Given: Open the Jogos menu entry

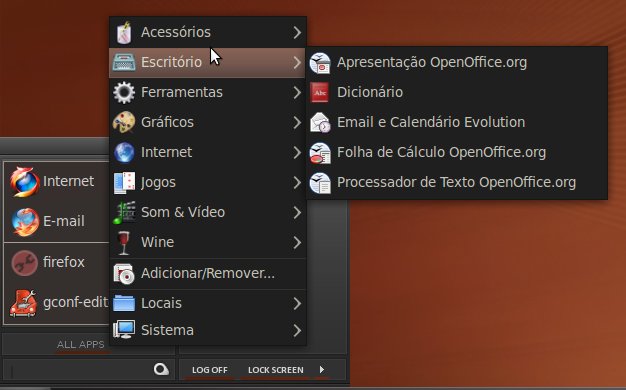Looking at the screenshot, I should pyautogui.click(x=208, y=182).
